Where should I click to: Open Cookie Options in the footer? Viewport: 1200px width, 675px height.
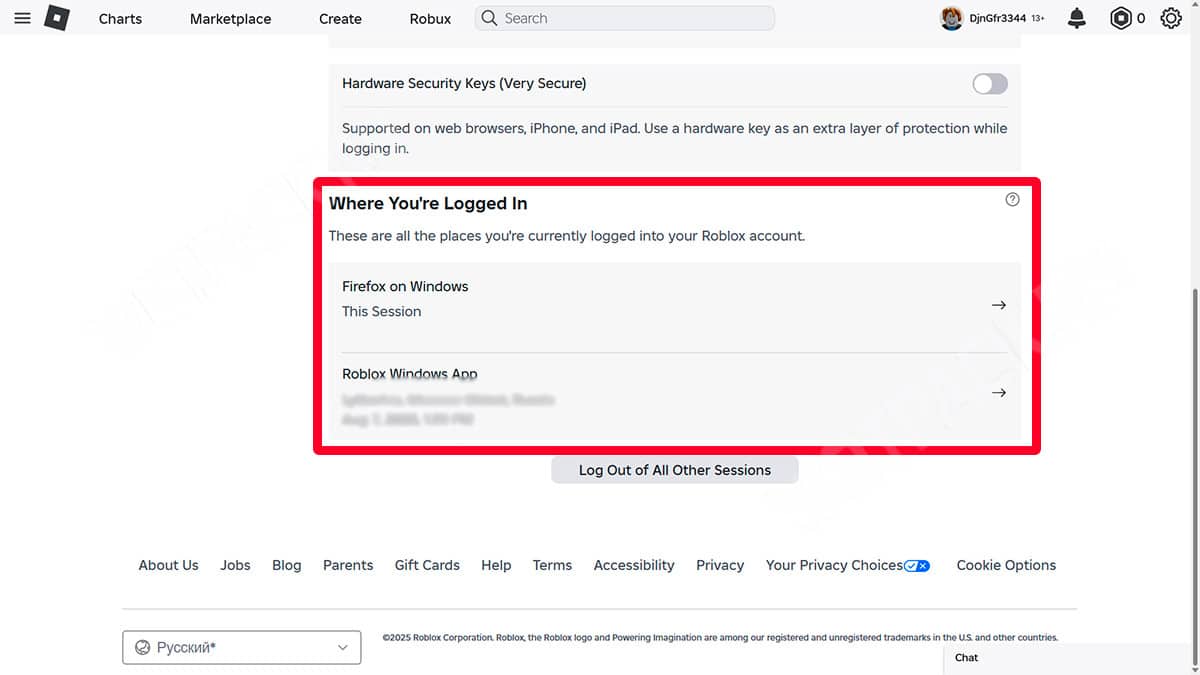point(1006,565)
